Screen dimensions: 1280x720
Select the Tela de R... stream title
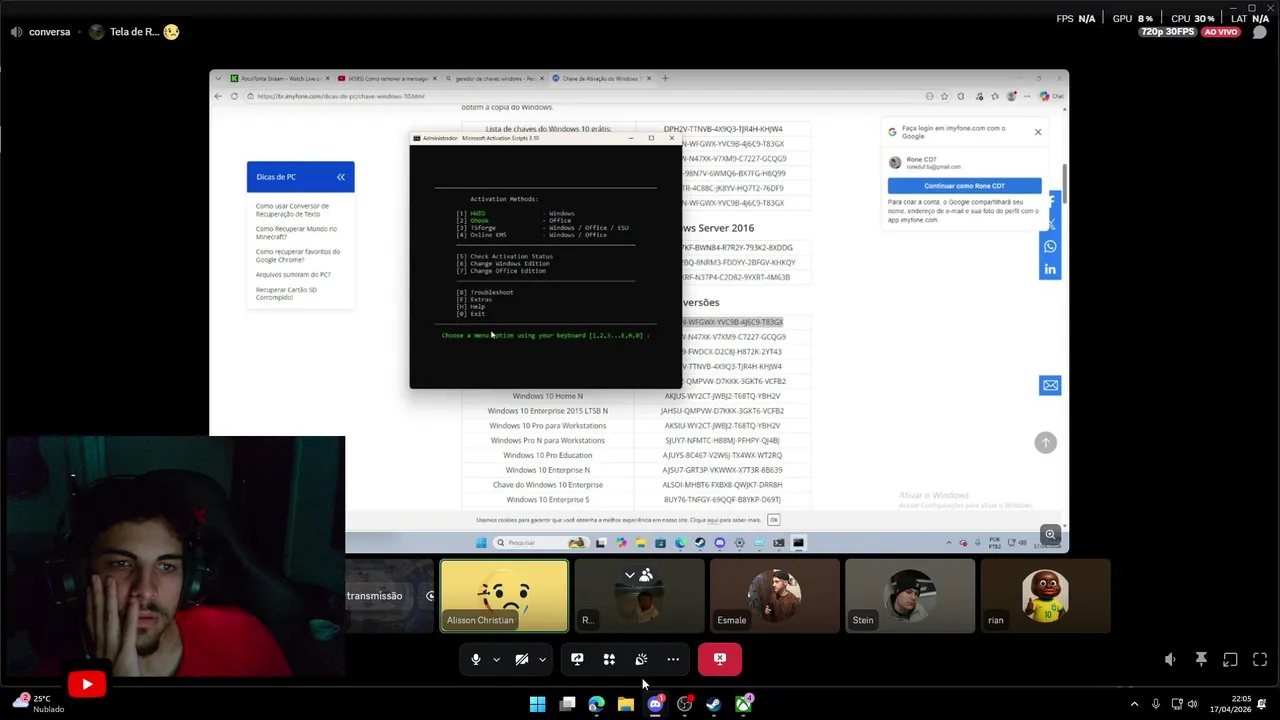(x=135, y=32)
